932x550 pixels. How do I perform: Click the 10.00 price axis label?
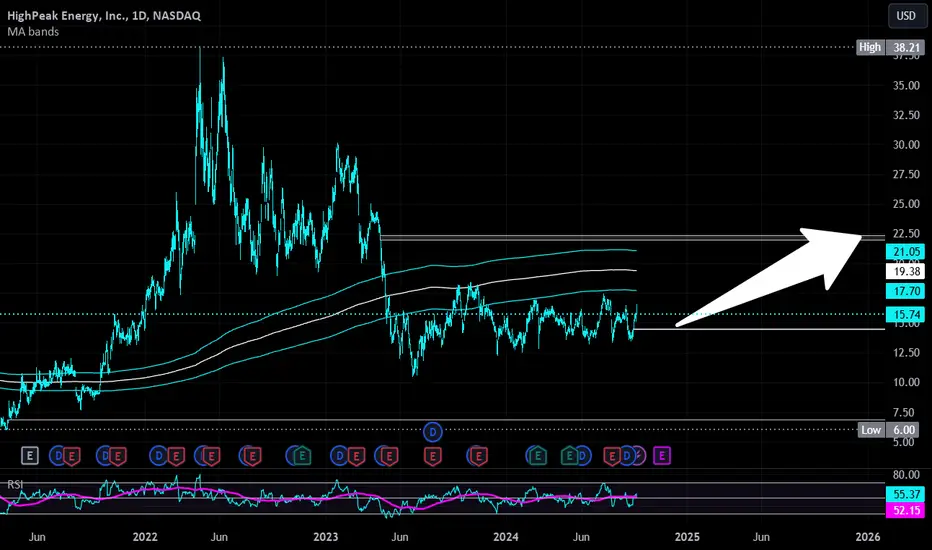[906, 382]
